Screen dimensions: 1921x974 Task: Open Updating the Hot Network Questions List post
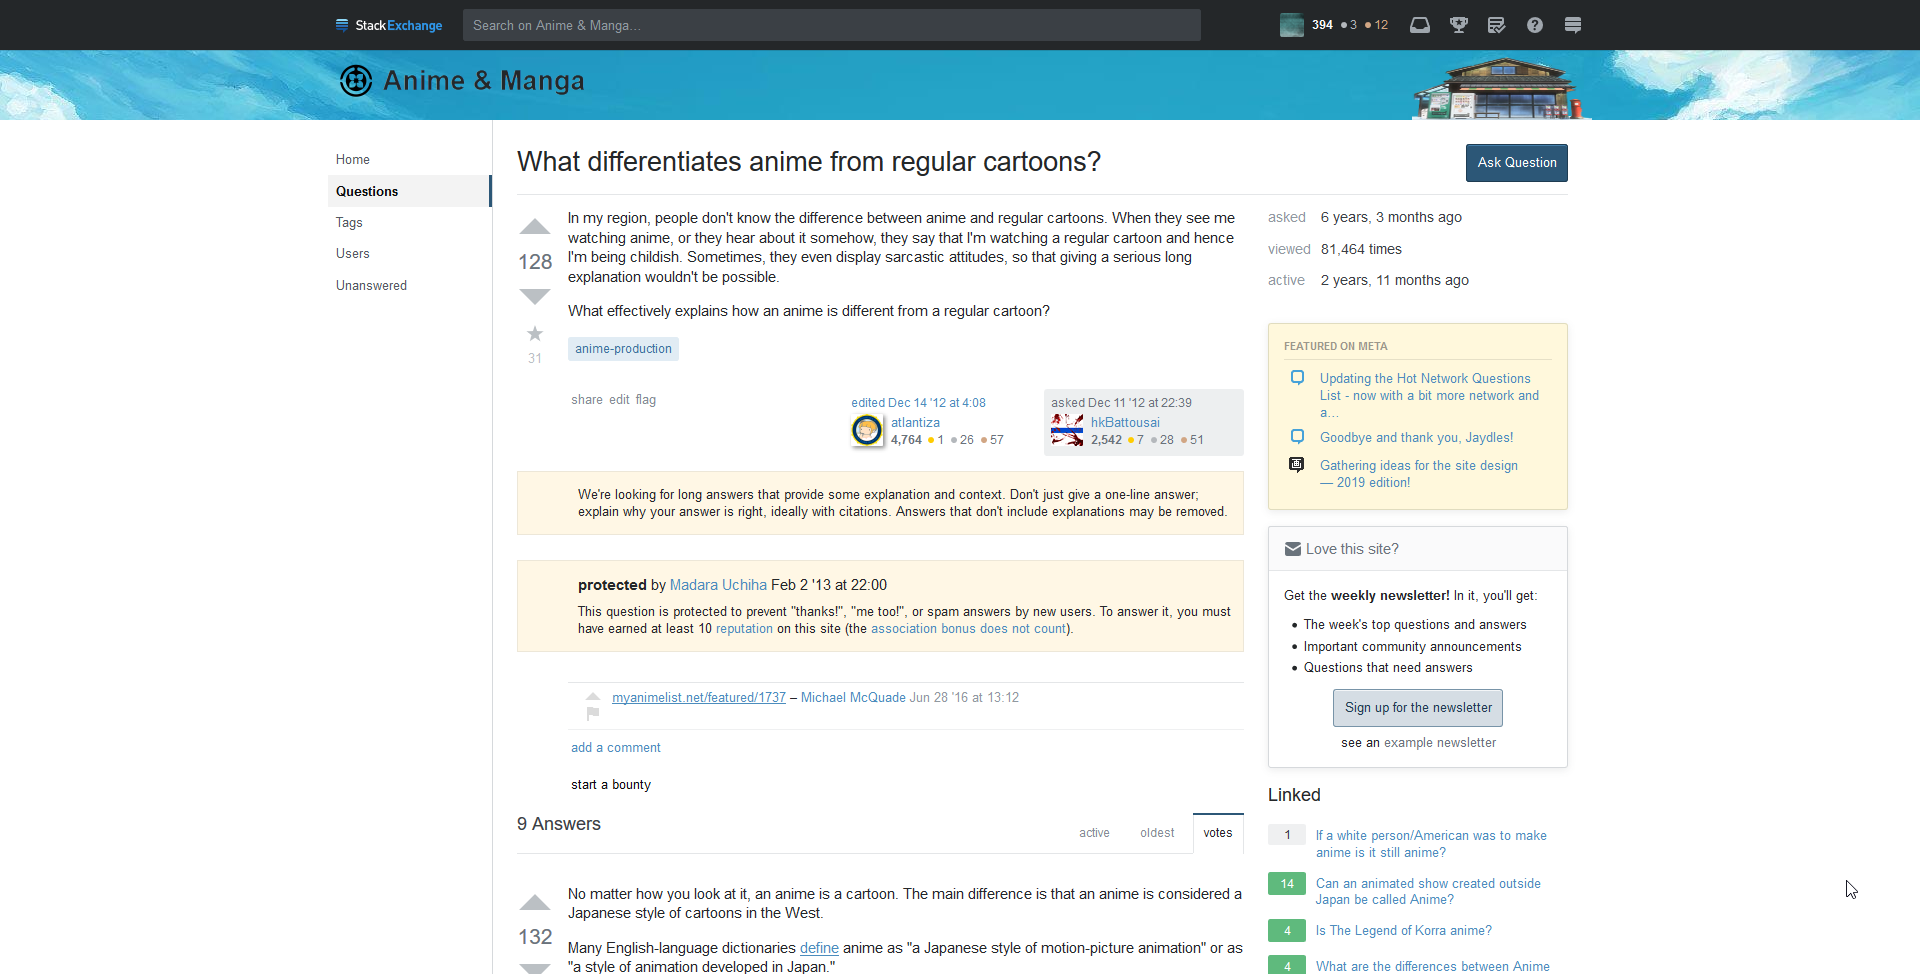pos(1429,395)
